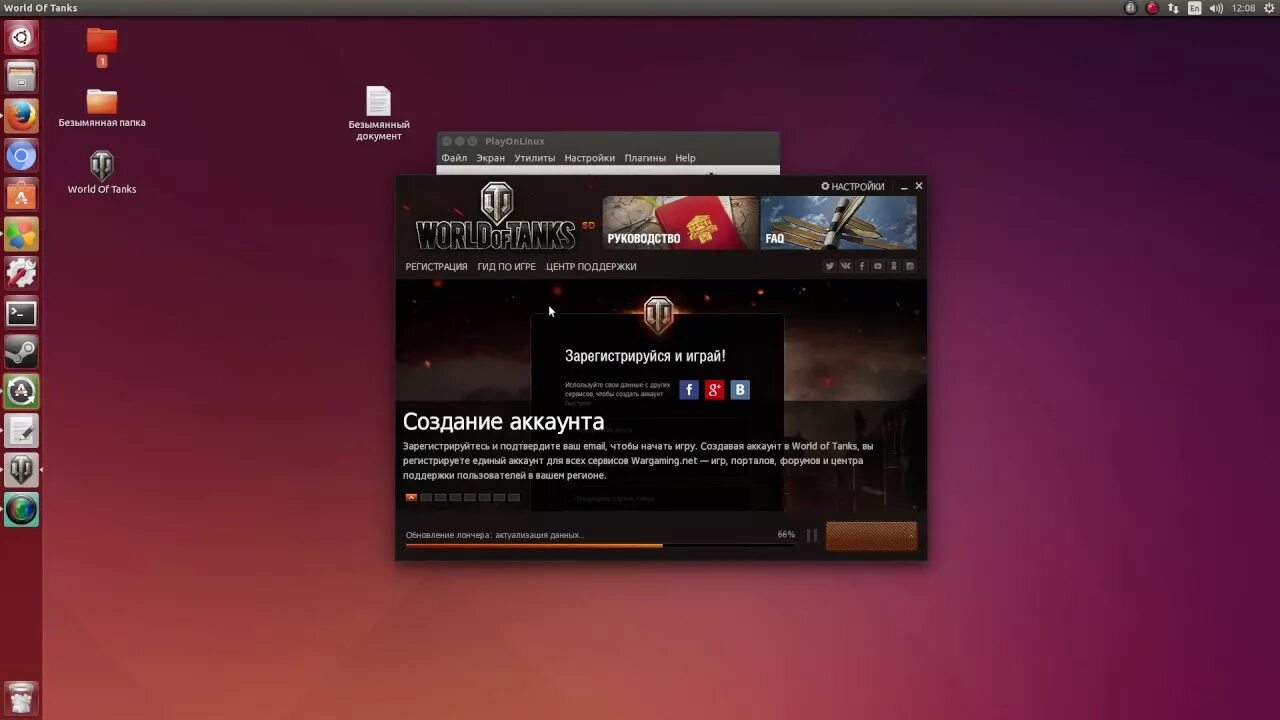Viewport: 1280px width, 720px height.
Task: Register with Facebook blue button
Action: pyautogui.click(x=689, y=390)
